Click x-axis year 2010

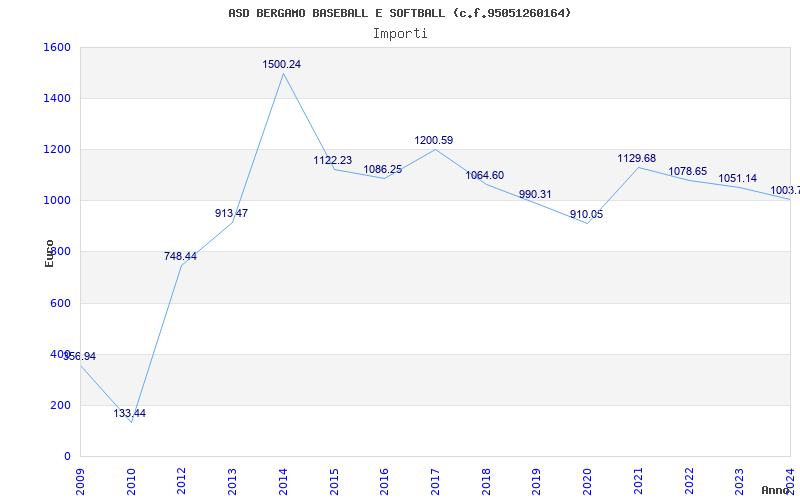coord(131,481)
